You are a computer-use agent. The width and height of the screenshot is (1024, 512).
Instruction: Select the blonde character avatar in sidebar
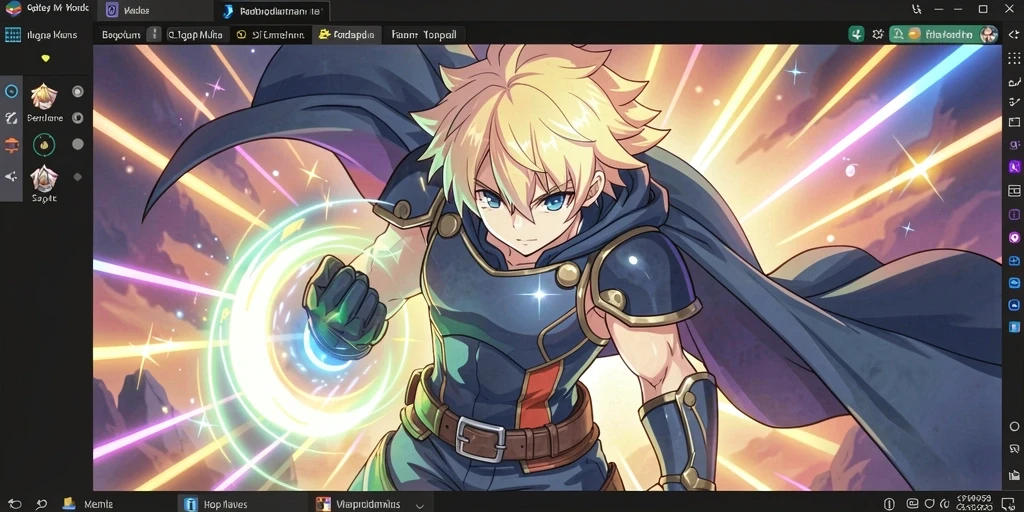click(44, 97)
